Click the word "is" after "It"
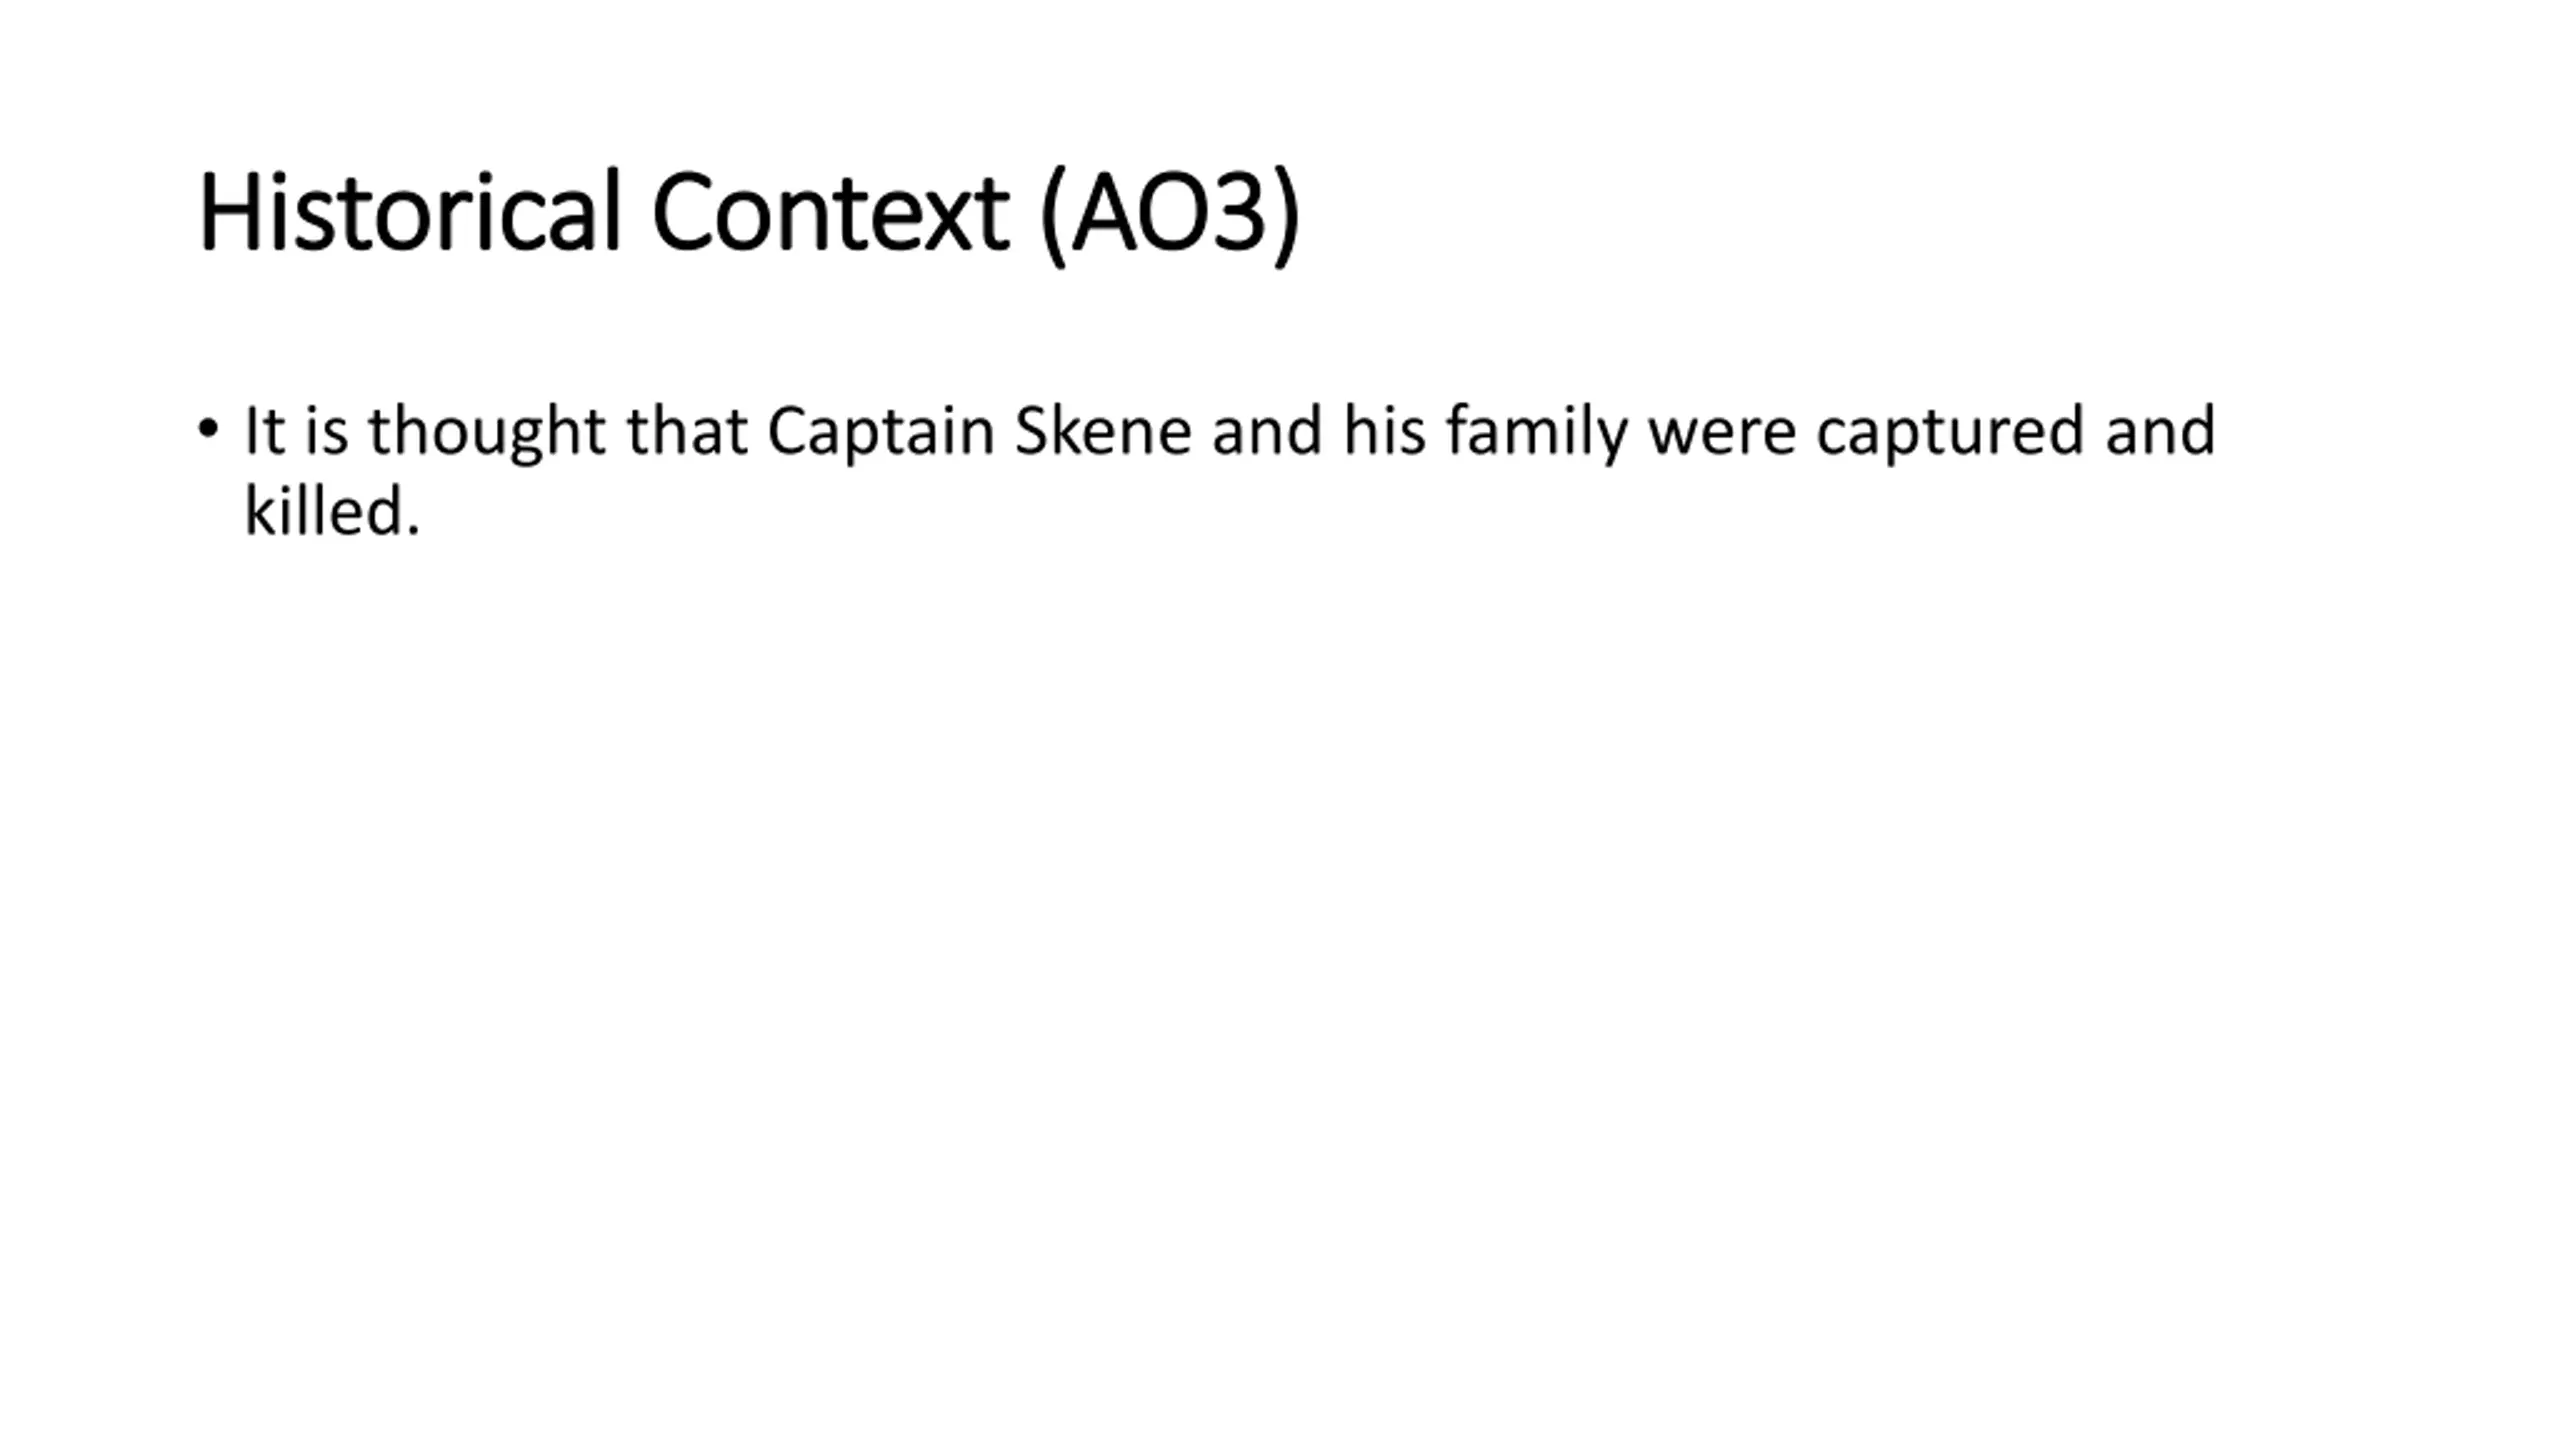Viewport: 2560px width, 1440px height. tap(327, 431)
